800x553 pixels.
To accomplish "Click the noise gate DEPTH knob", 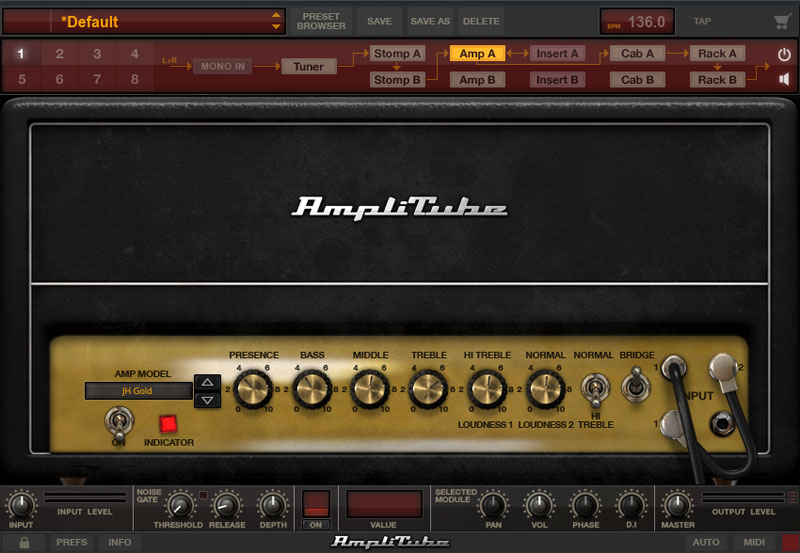I will (273, 506).
